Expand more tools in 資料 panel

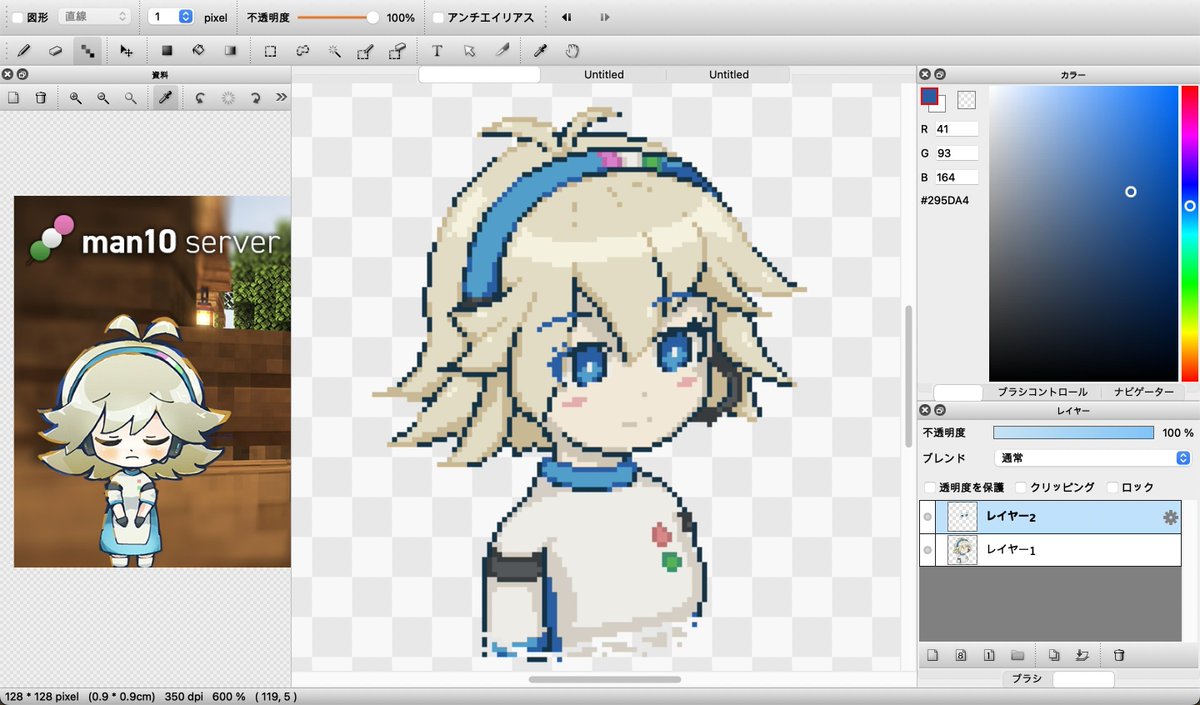click(281, 97)
